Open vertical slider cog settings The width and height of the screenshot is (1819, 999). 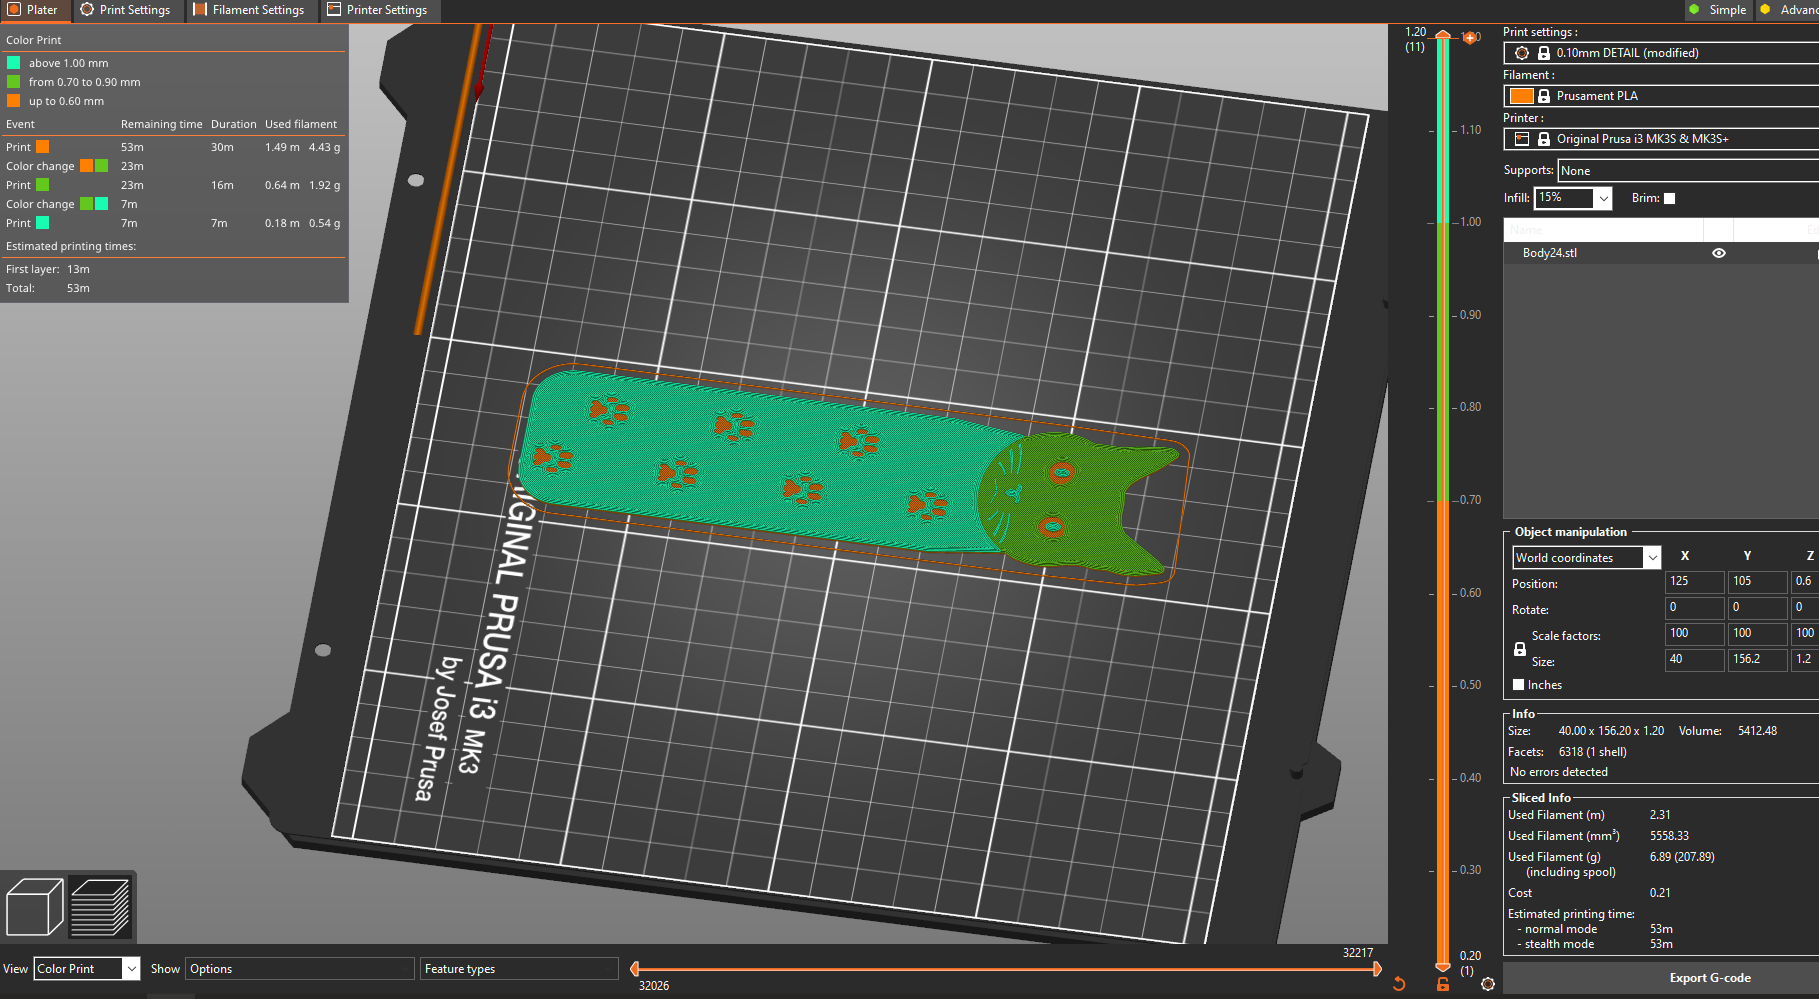tap(1488, 984)
